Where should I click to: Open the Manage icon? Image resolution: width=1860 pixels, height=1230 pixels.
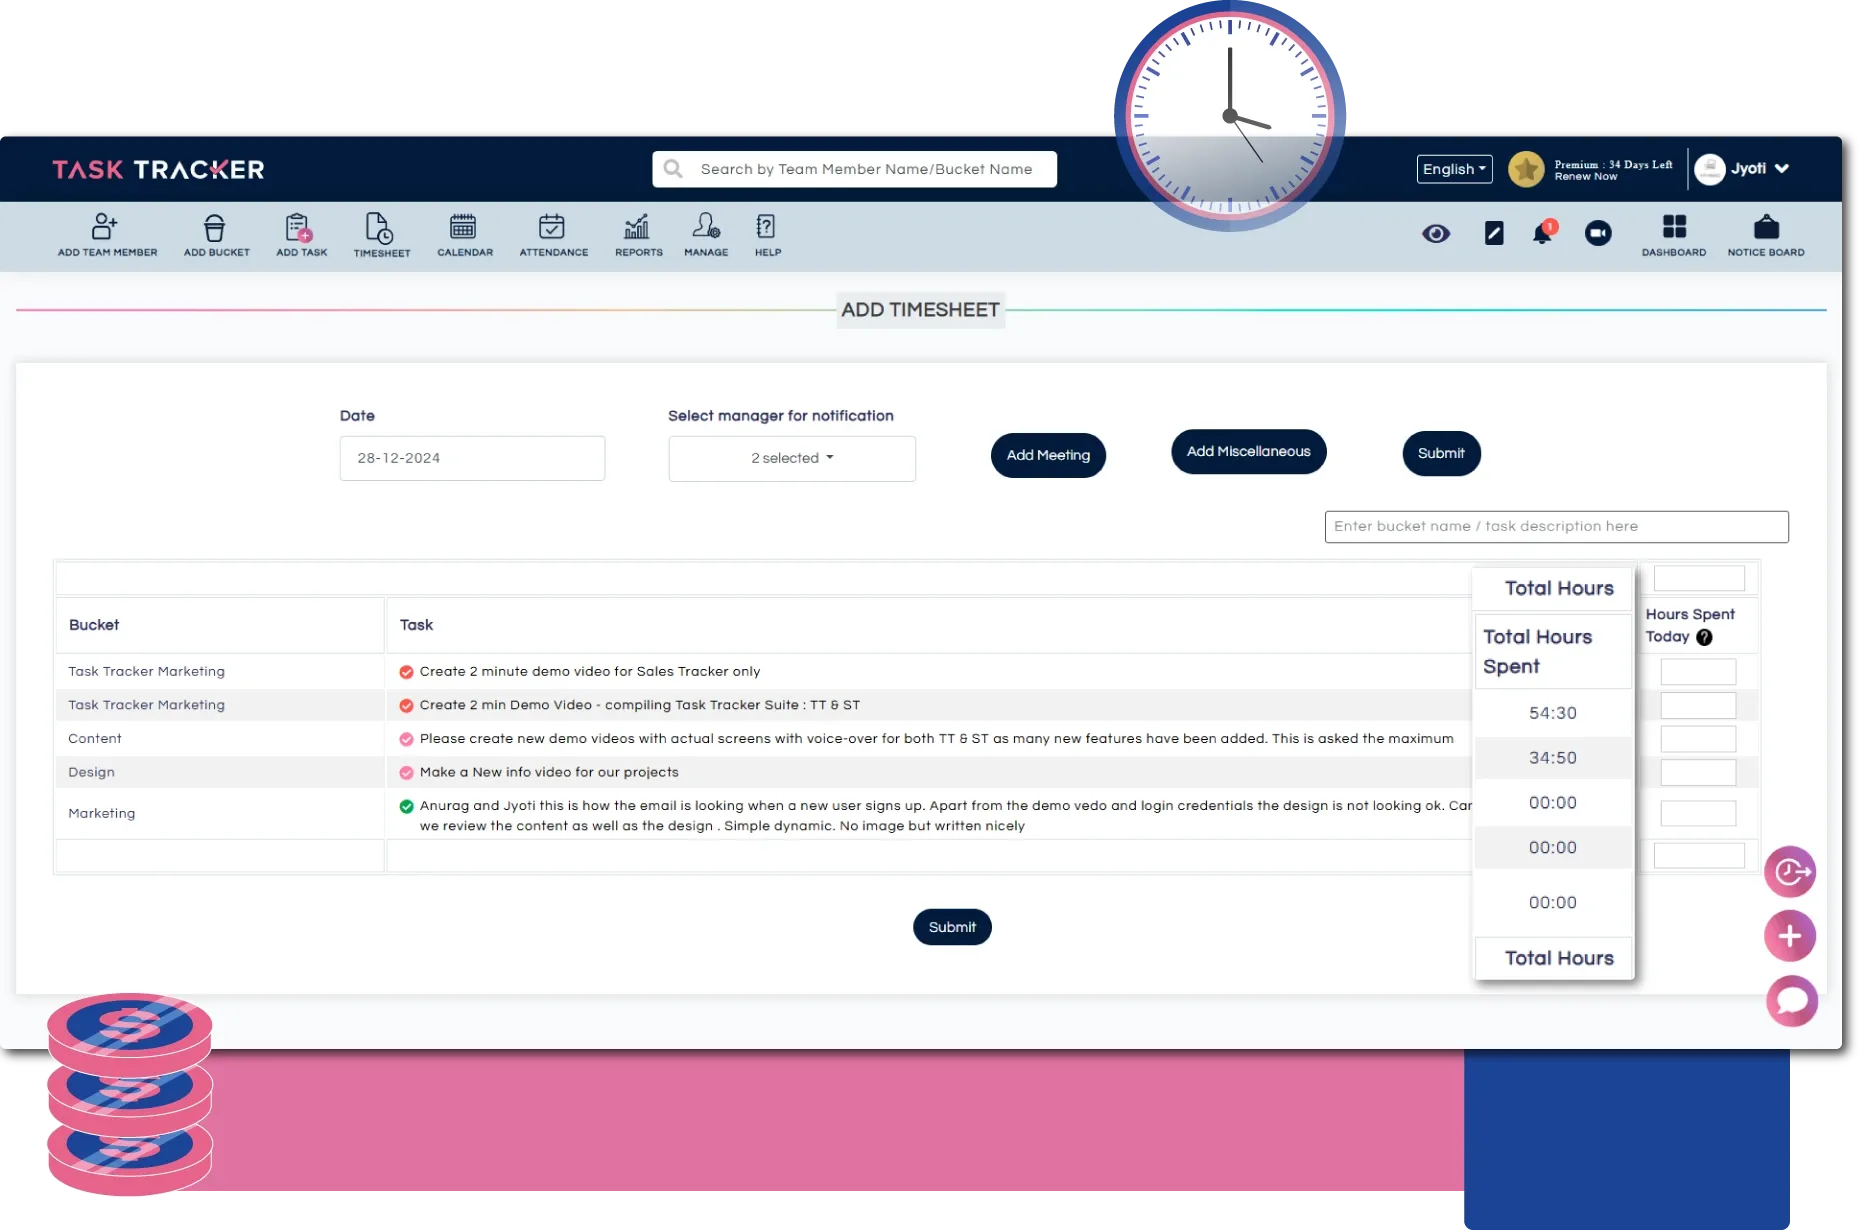[705, 236]
